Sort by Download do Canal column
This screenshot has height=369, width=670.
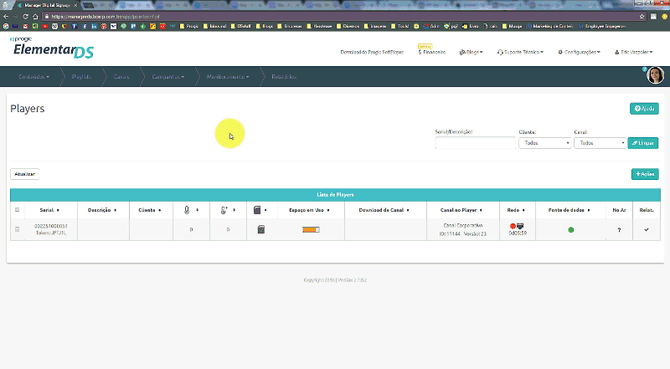(384, 210)
